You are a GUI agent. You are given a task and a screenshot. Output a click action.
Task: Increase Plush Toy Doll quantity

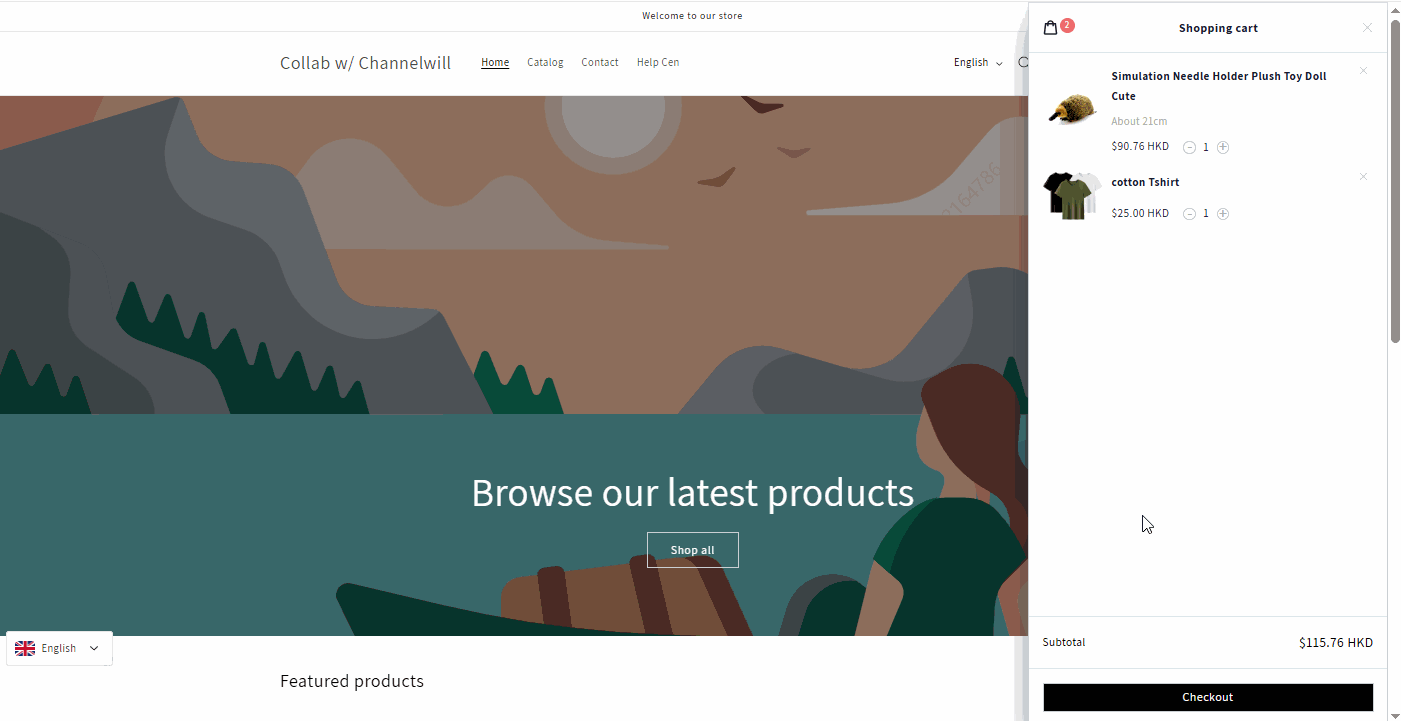(1223, 147)
